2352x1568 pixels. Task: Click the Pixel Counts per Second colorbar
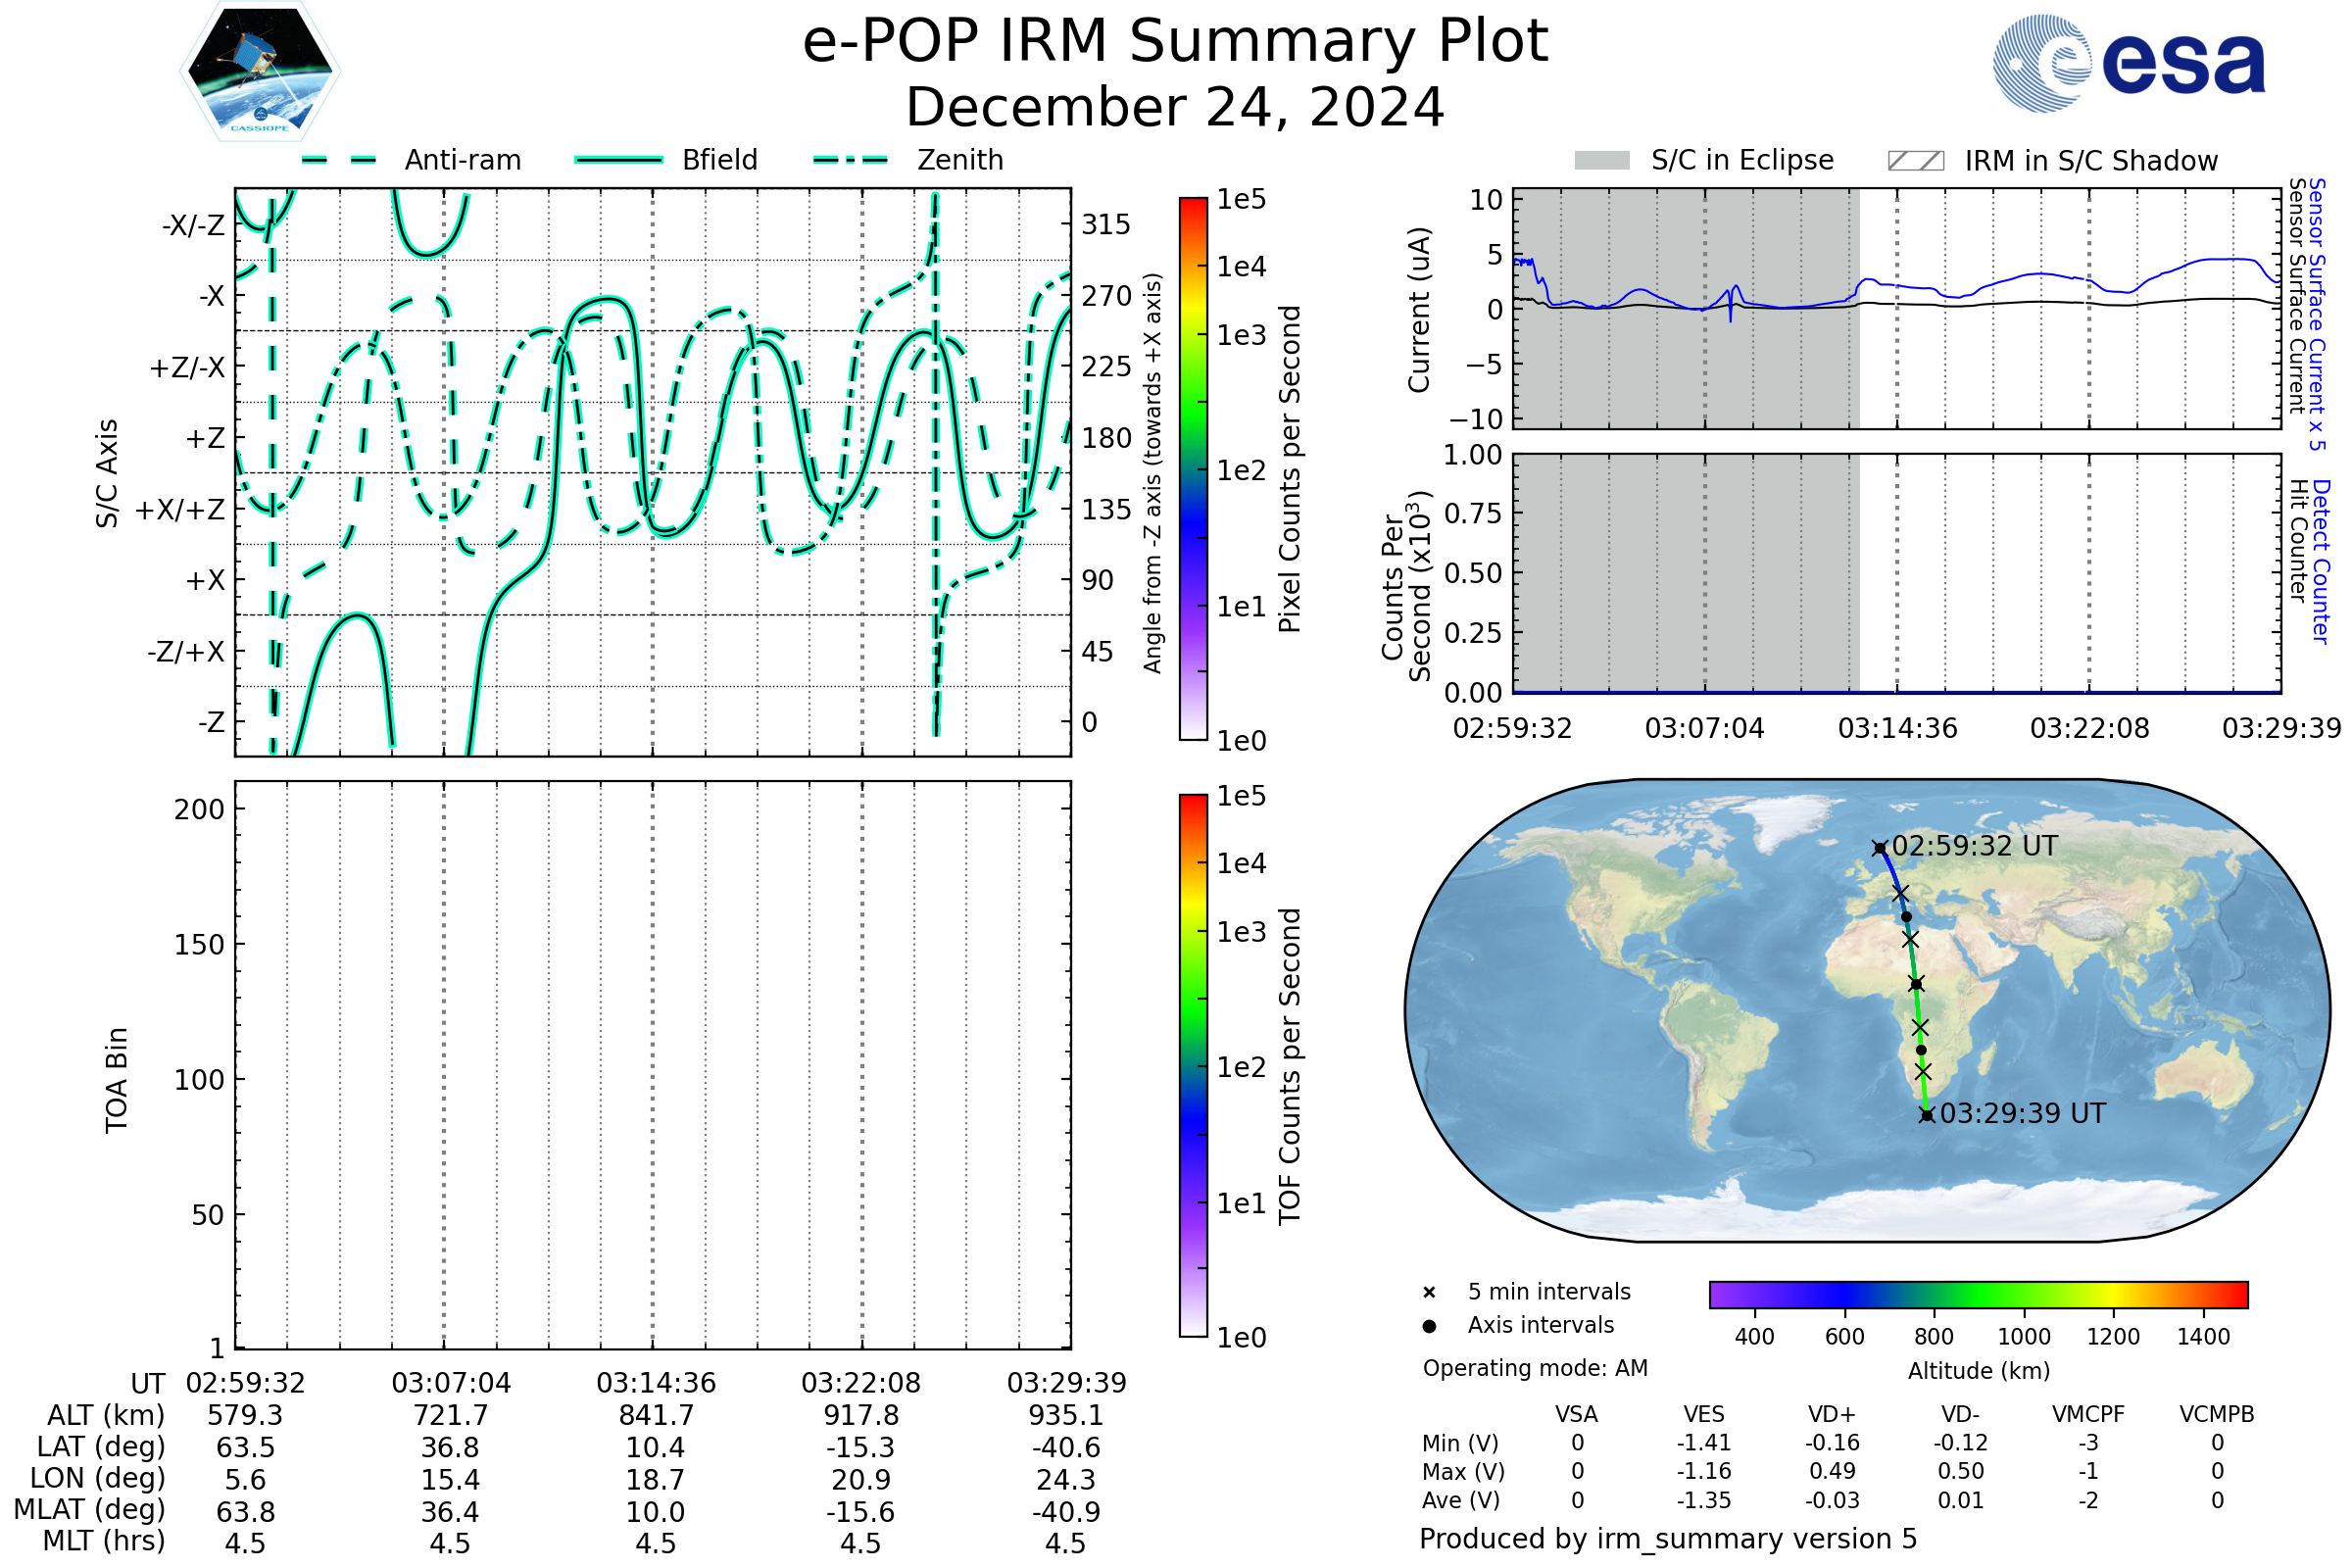pyautogui.click(x=1193, y=468)
